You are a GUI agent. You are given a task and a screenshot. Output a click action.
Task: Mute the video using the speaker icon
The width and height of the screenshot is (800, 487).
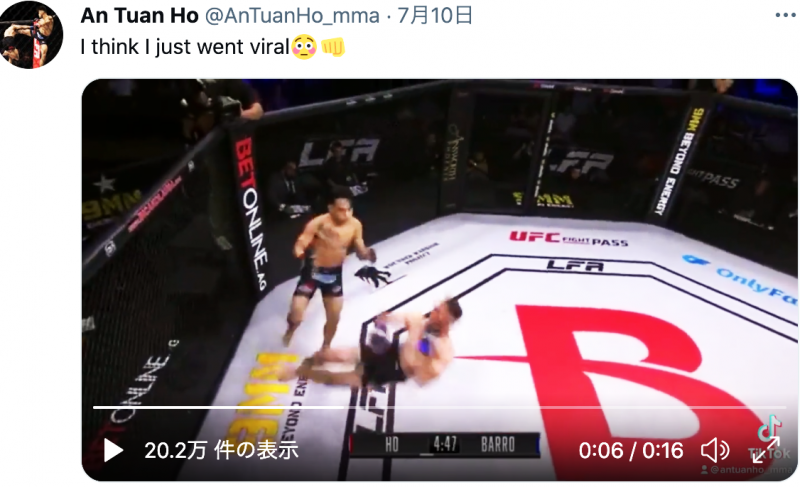click(715, 450)
